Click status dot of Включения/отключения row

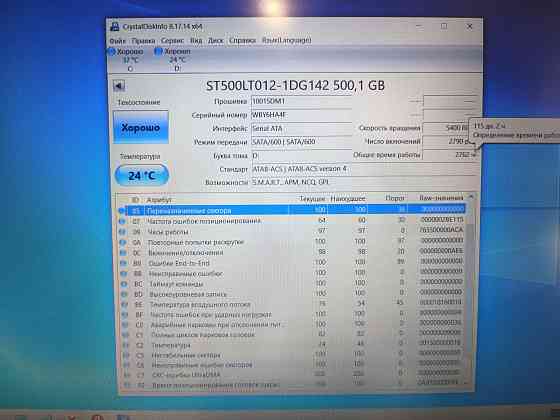[123, 252]
